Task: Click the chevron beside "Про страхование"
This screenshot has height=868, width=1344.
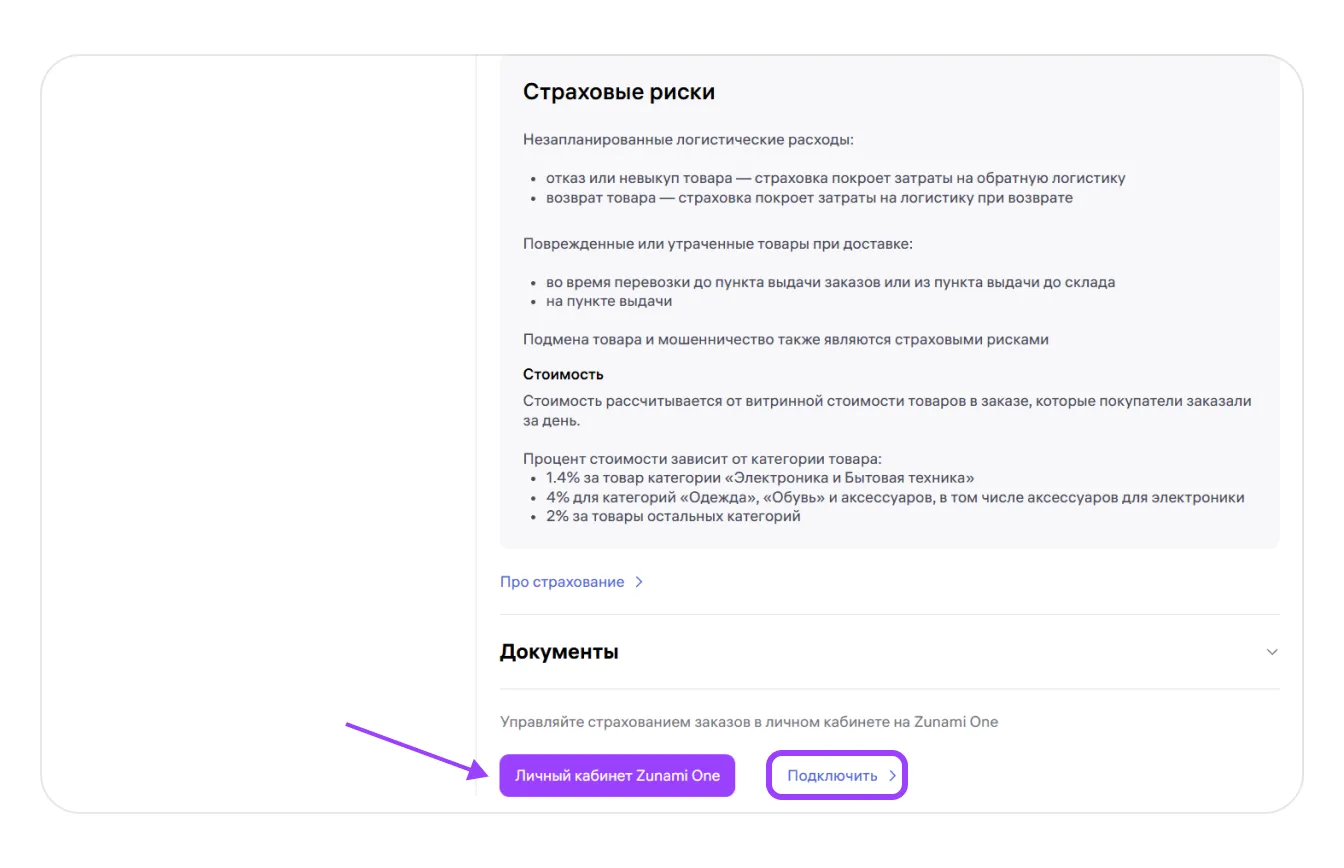Action: [639, 582]
